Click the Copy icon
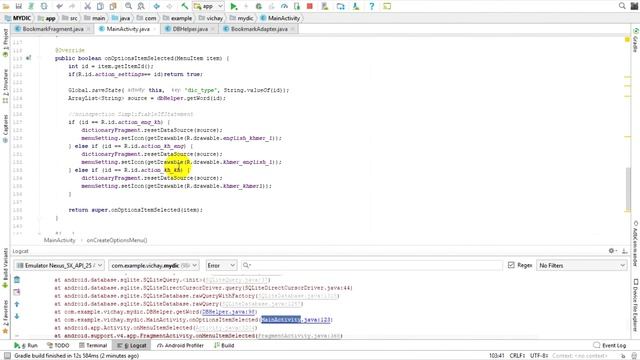 (x=100, y=6)
